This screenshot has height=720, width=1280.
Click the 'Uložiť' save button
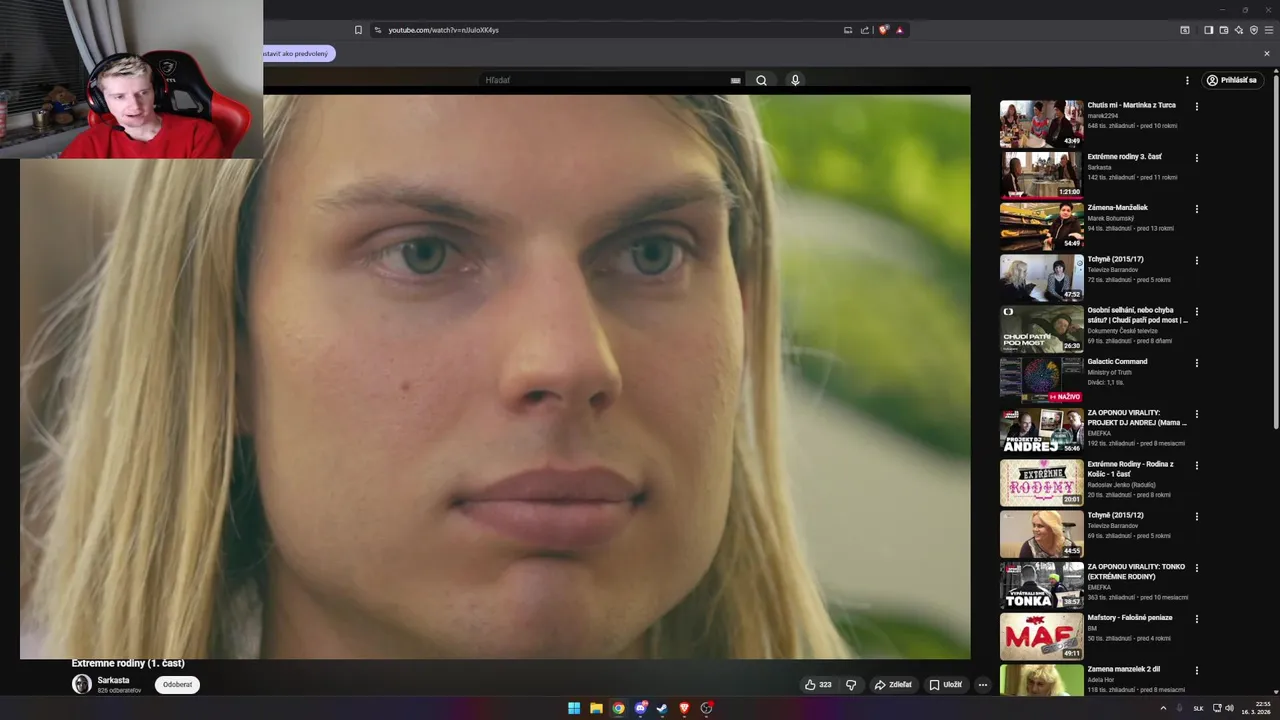coord(945,685)
